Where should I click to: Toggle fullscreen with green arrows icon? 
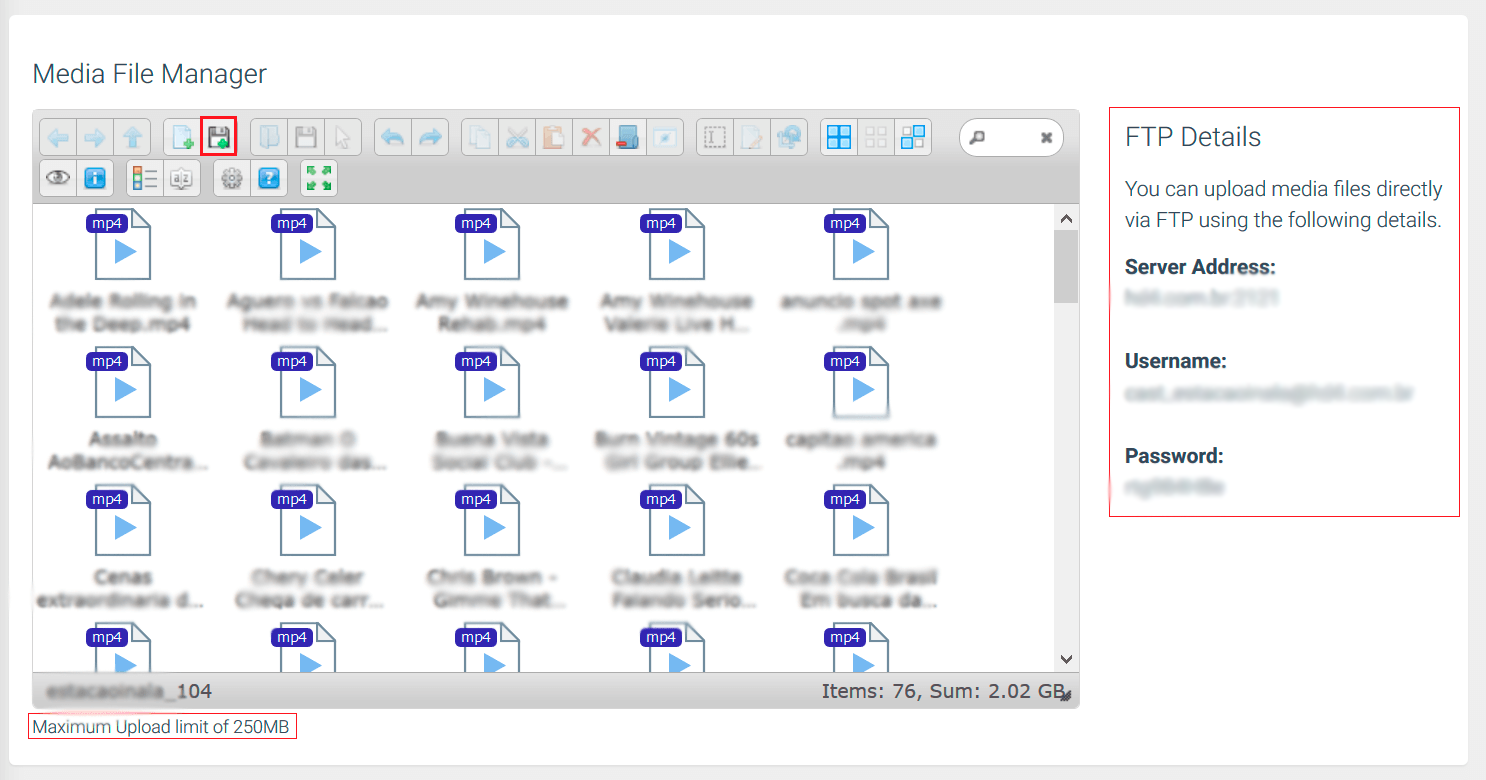(x=319, y=178)
